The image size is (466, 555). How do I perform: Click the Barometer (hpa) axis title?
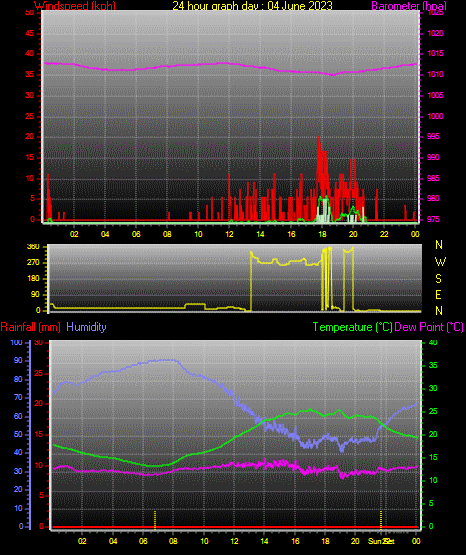point(409,6)
